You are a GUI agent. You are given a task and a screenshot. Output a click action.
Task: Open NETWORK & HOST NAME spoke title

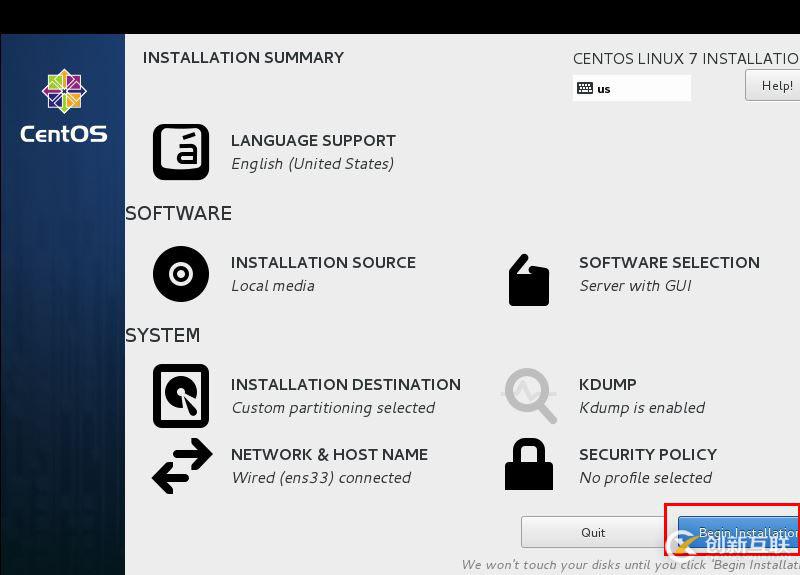[329, 455]
